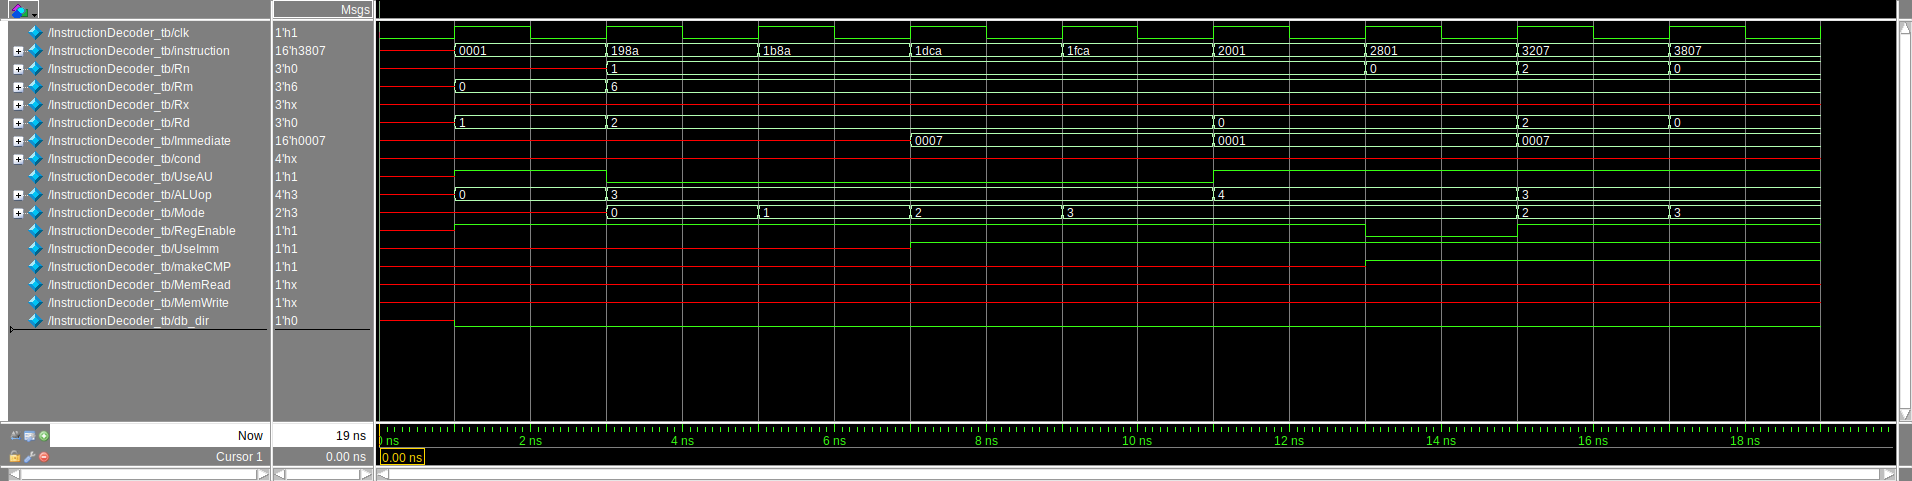This screenshot has width=1912, height=481.
Task: Click the 198a value in instruction waveform
Action: (x=625, y=51)
